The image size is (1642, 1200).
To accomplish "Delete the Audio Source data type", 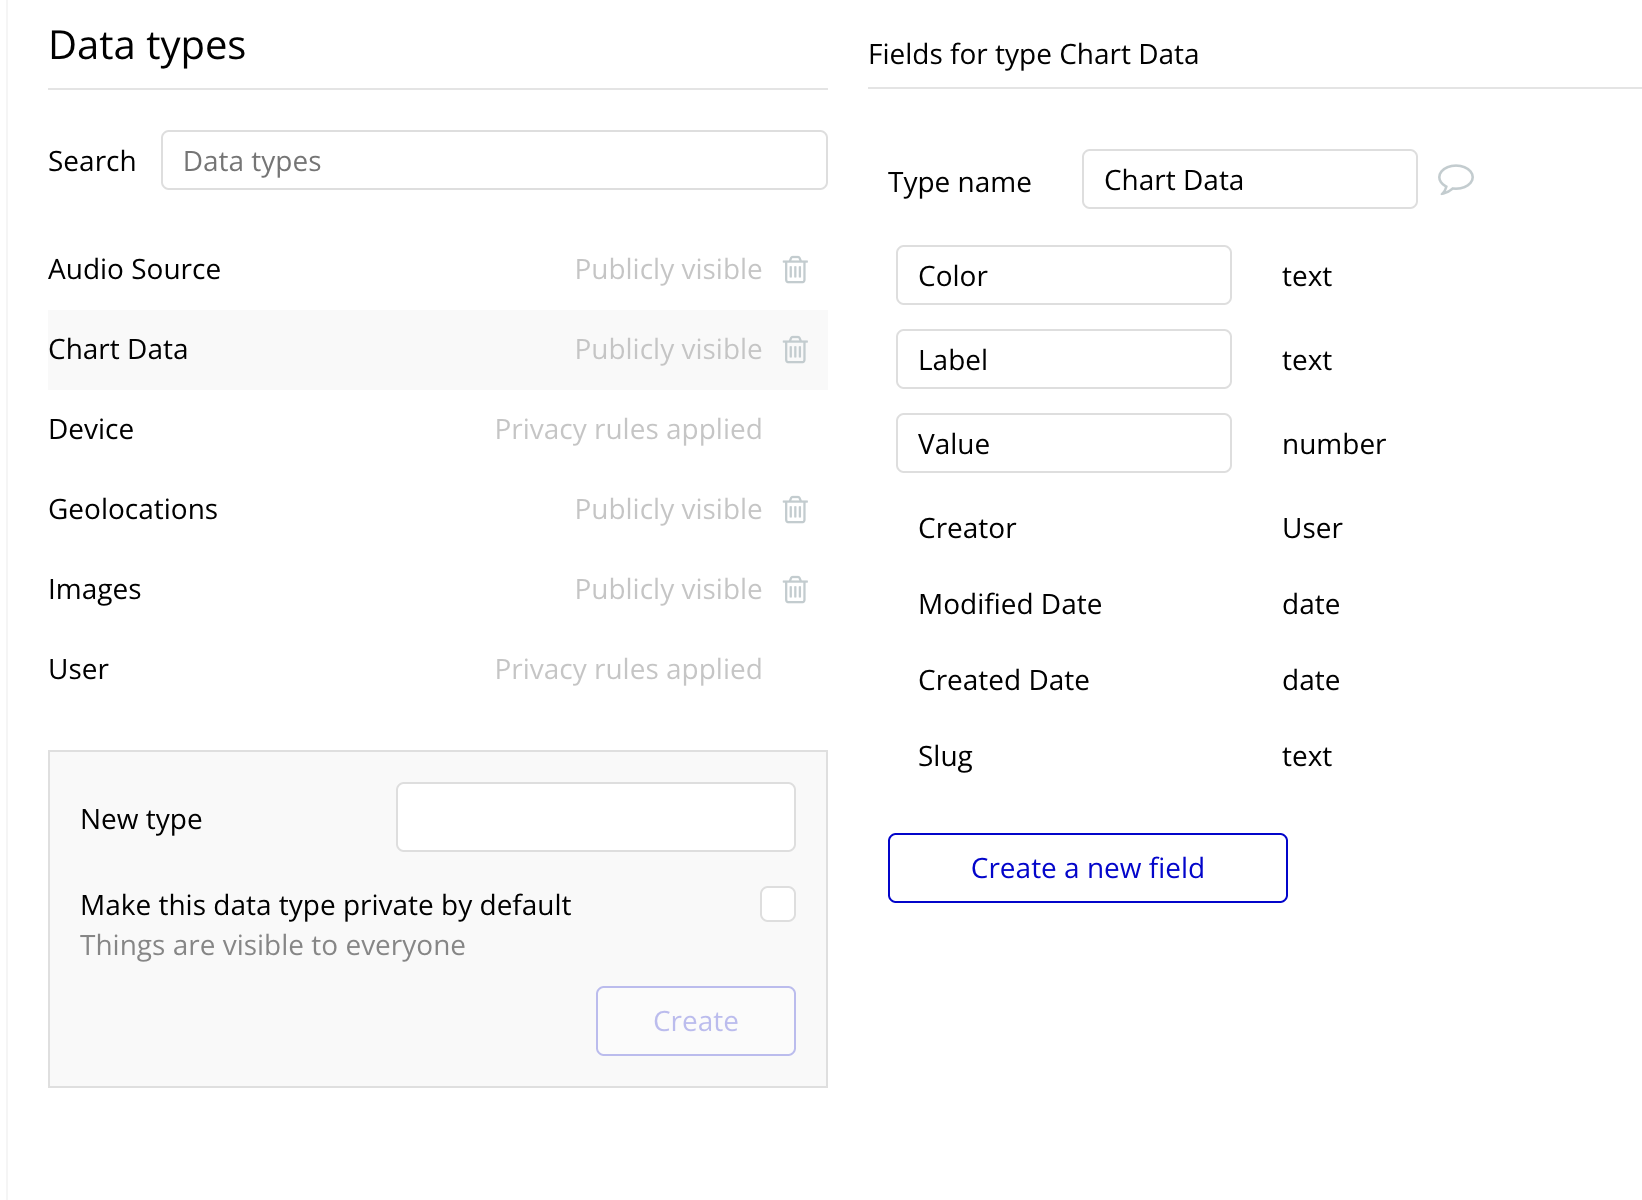I will pyautogui.click(x=795, y=269).
